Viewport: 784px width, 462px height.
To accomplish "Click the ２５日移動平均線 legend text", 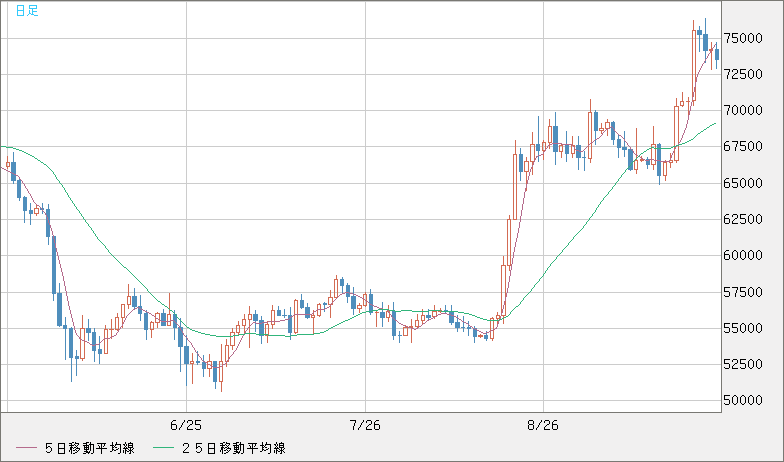I will point(234,448).
